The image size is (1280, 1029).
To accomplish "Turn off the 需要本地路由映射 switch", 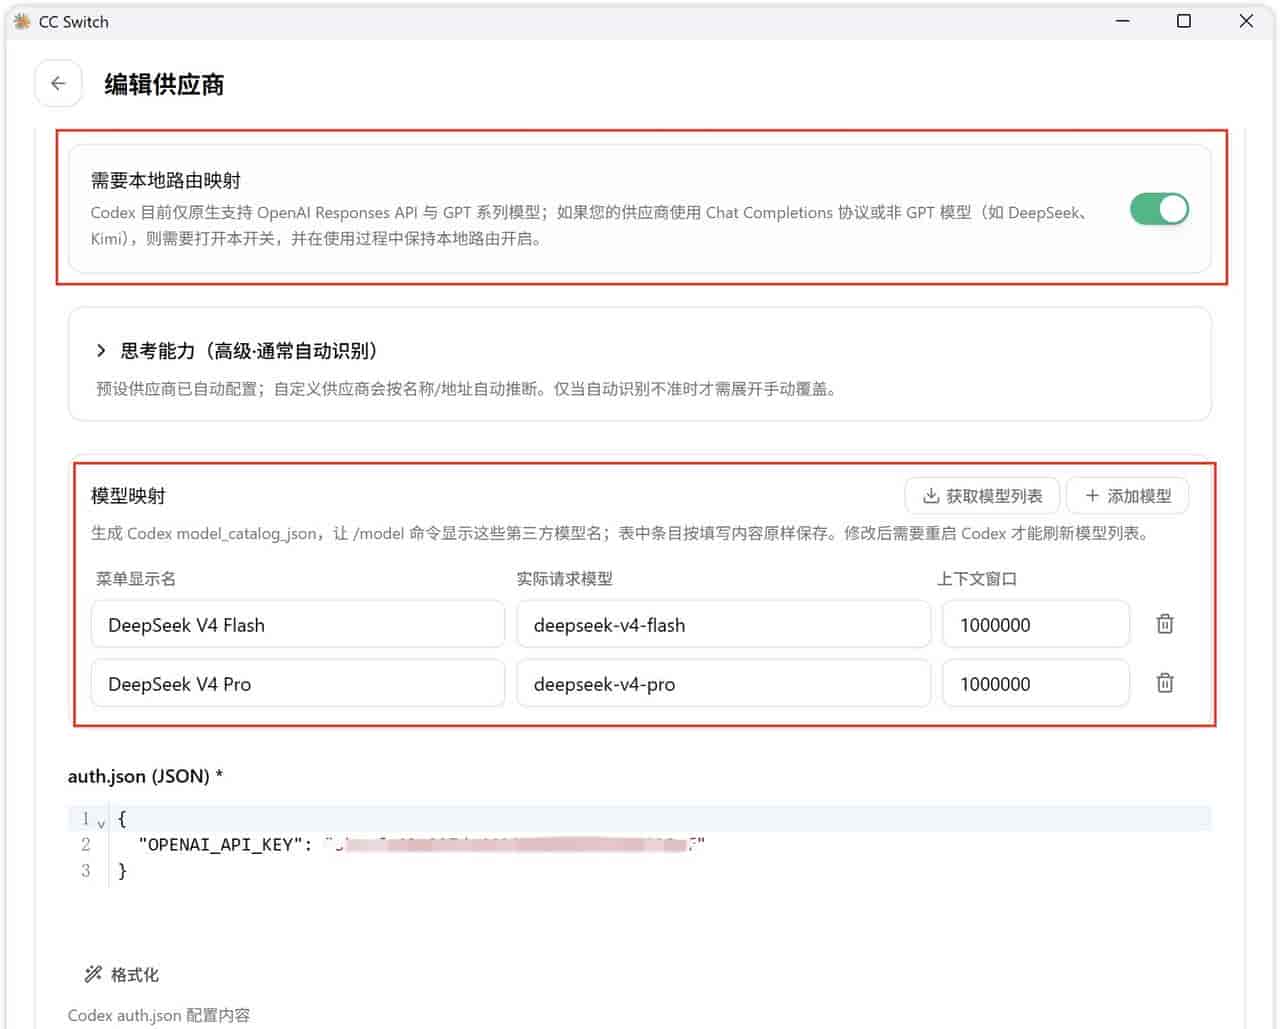I will (x=1159, y=209).
